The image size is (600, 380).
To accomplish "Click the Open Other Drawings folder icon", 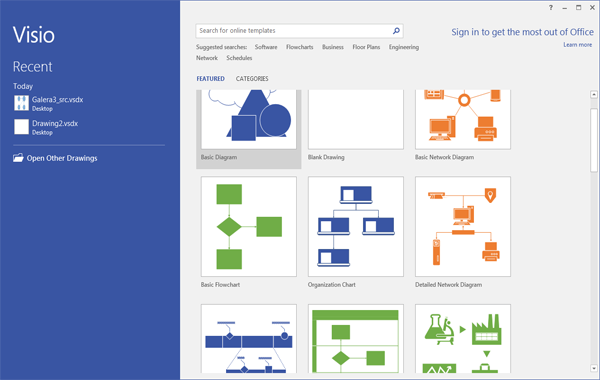I will click(18, 158).
